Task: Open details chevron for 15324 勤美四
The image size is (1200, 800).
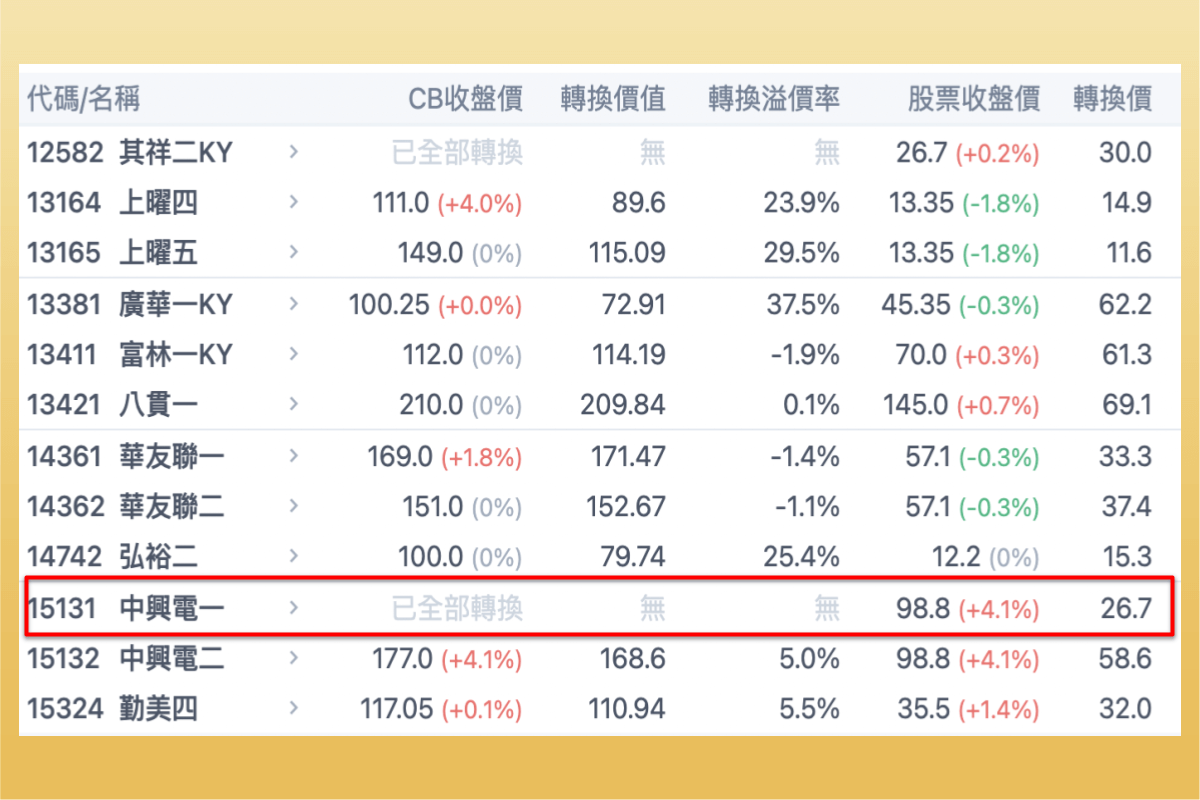Action: click(293, 709)
